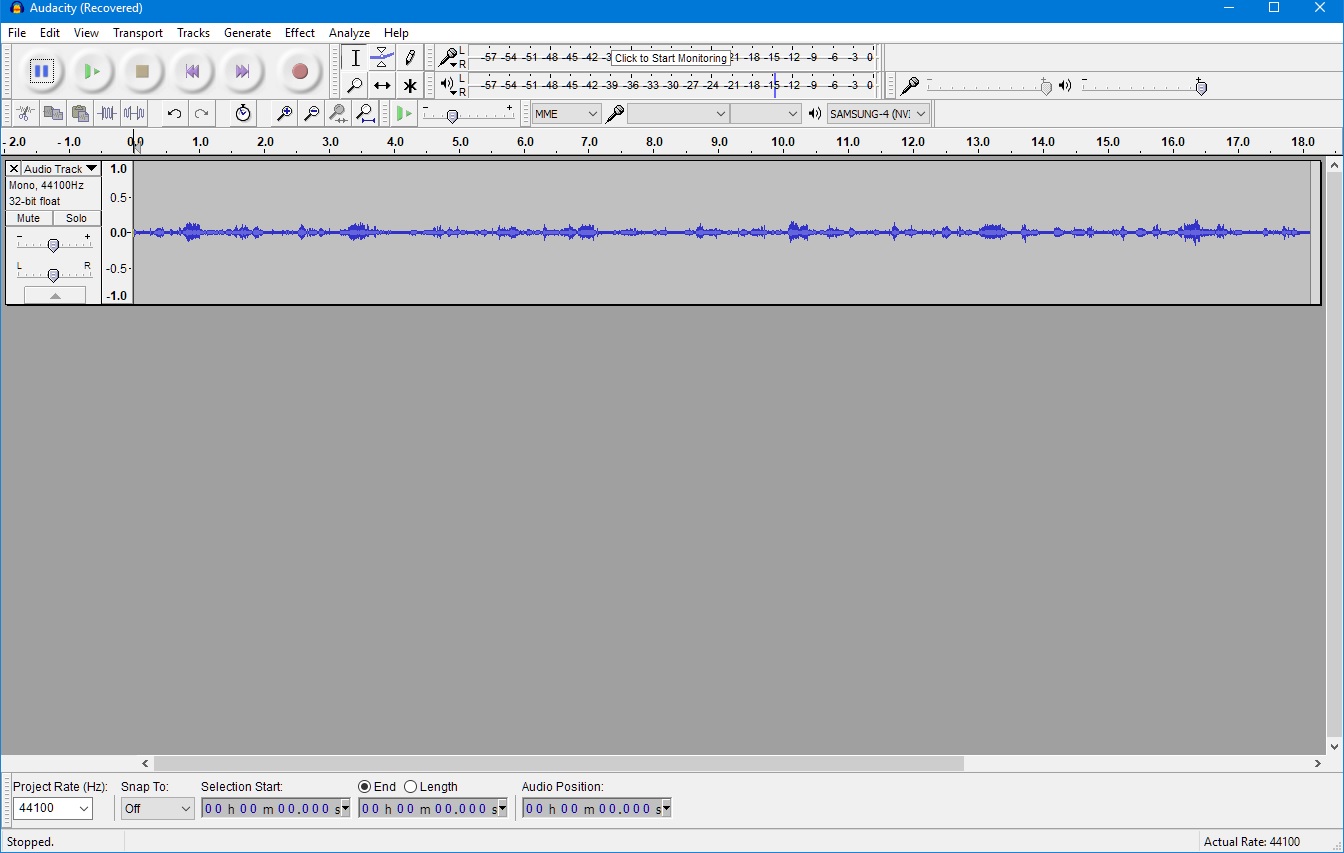The width and height of the screenshot is (1344, 853).
Task: Close the audio track with X
Action: [x=14, y=169]
